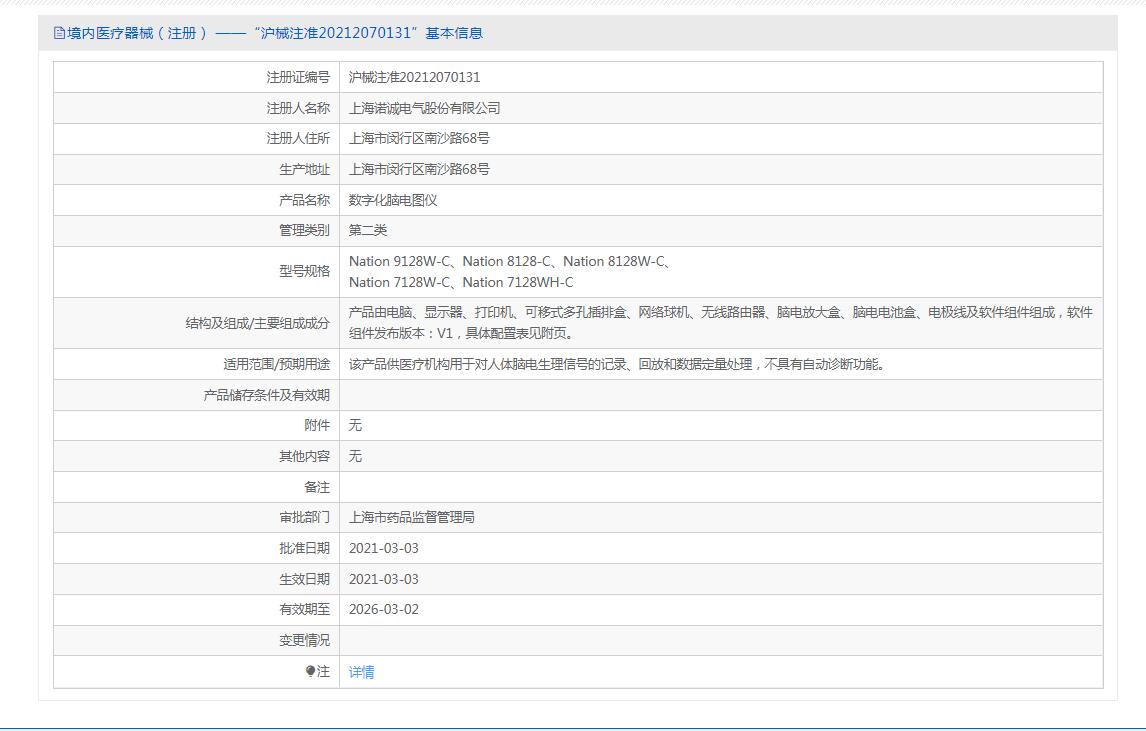Click the 结构及组成/主要组成成分 label
This screenshot has height=731, width=1146.
pos(257,323)
